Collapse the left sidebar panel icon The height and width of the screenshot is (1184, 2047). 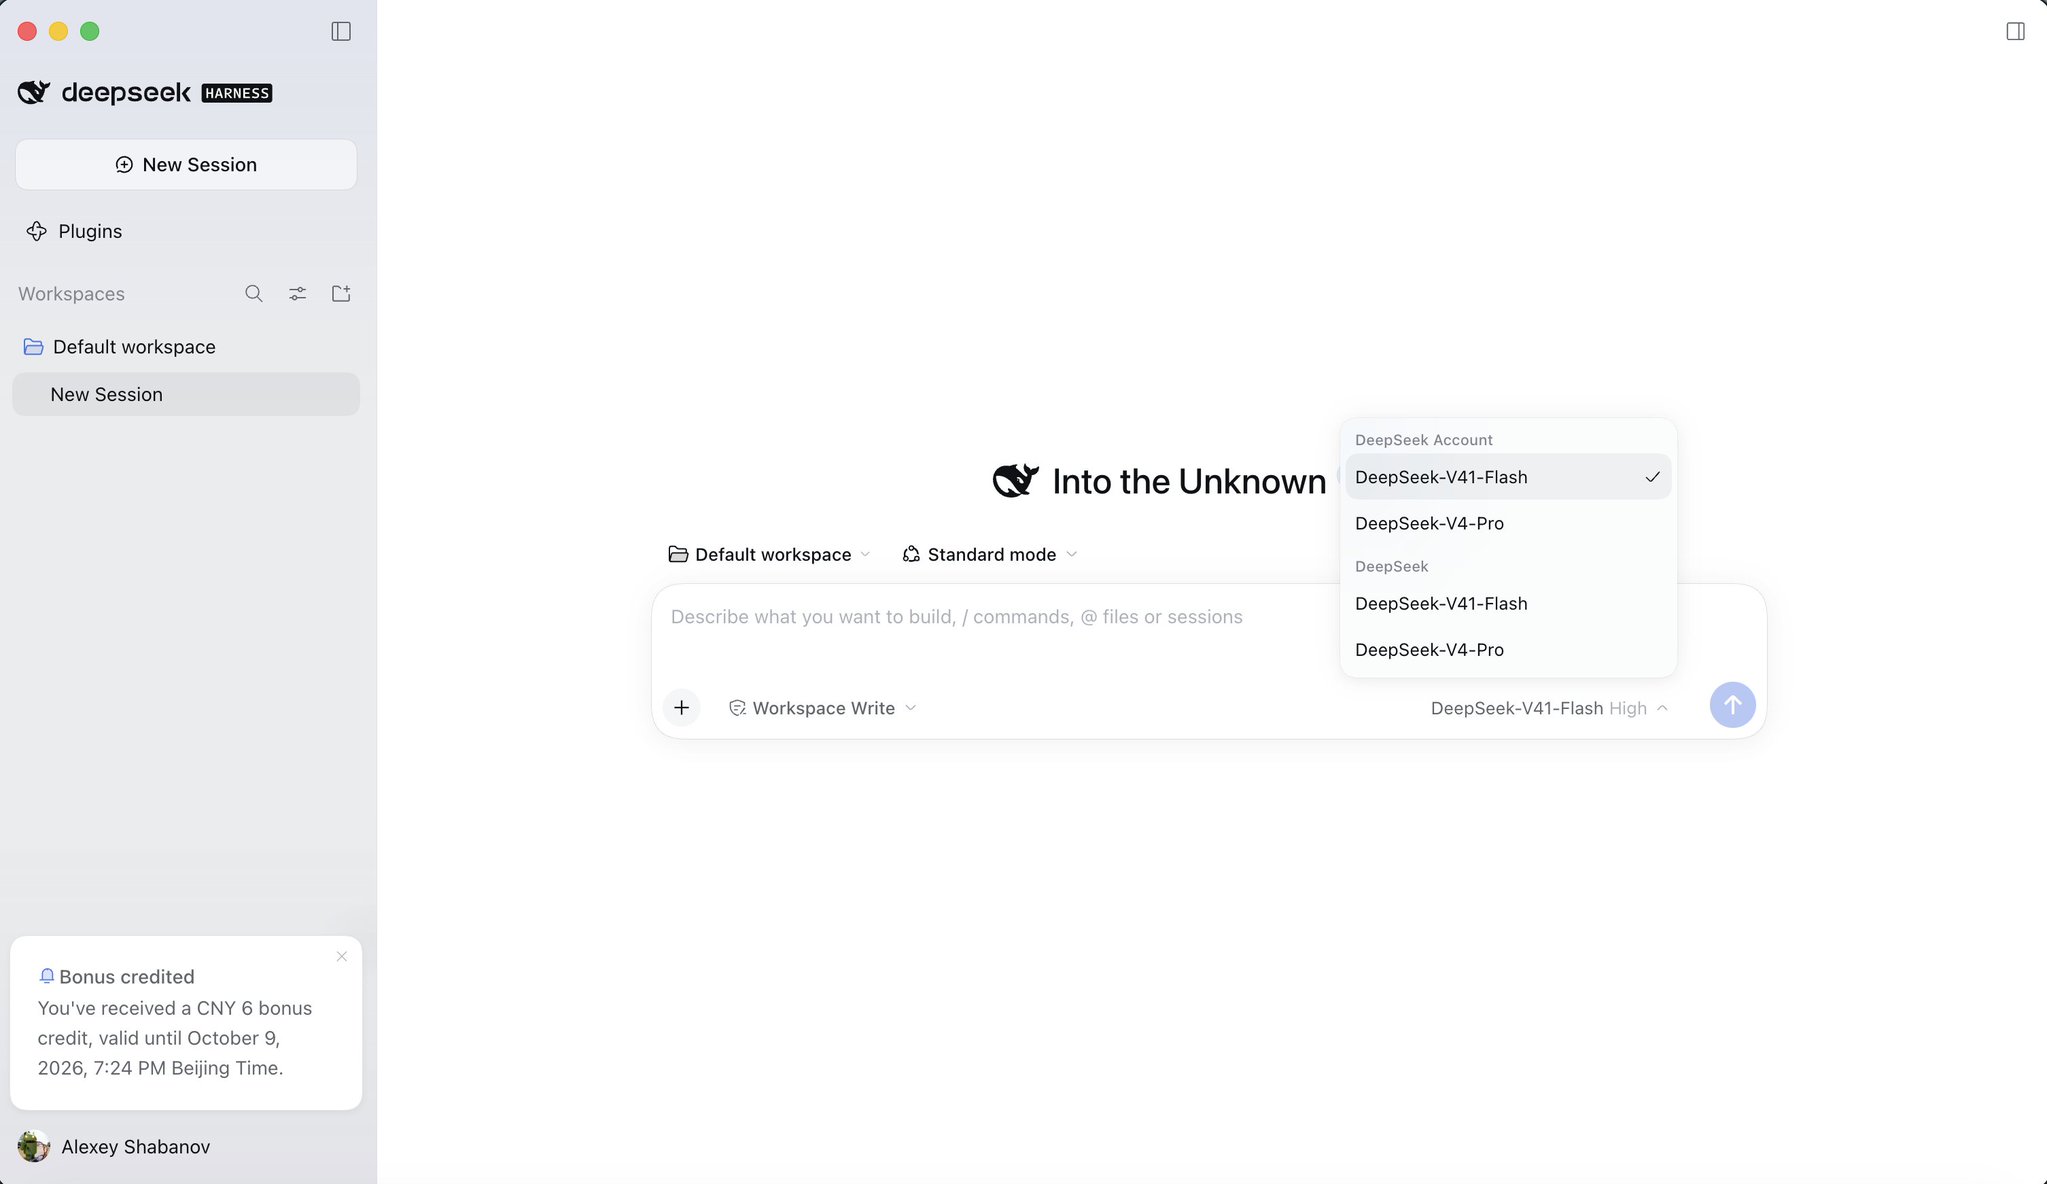pos(341,31)
